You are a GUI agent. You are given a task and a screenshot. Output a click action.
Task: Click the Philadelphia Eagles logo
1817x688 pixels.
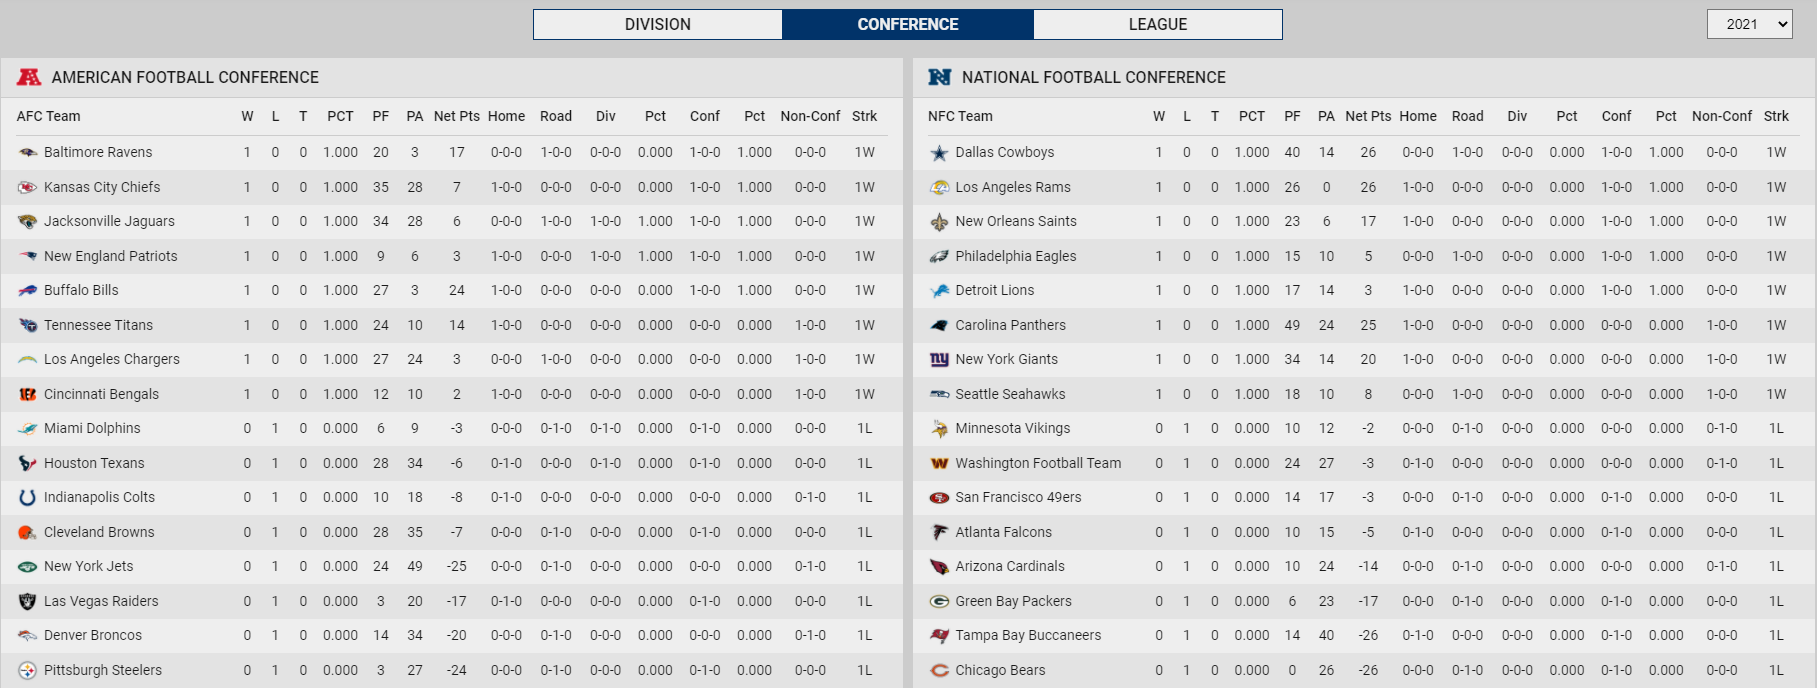pyautogui.click(x=939, y=256)
